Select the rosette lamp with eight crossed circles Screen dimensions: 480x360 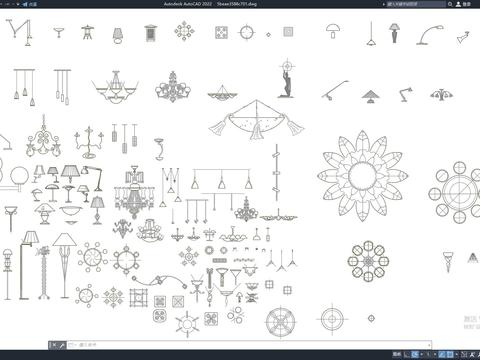click(x=368, y=261)
